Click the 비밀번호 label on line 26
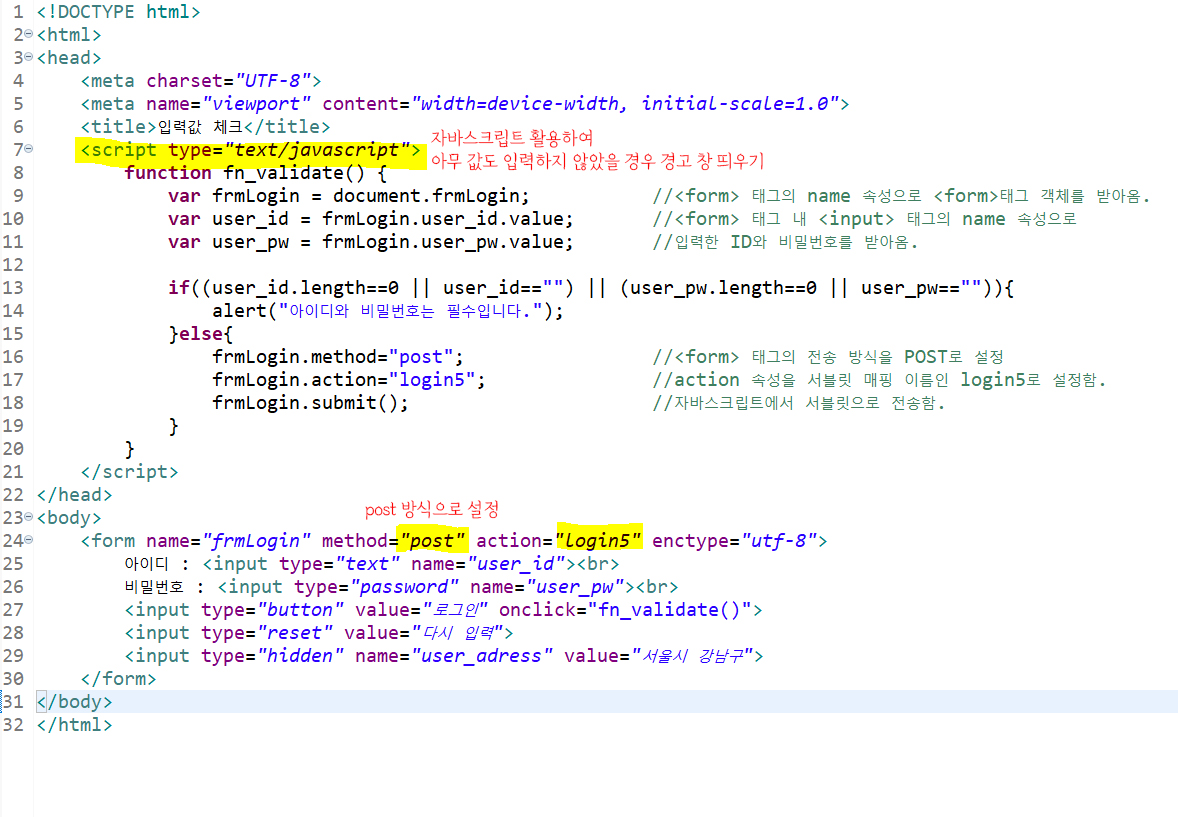 click(154, 587)
